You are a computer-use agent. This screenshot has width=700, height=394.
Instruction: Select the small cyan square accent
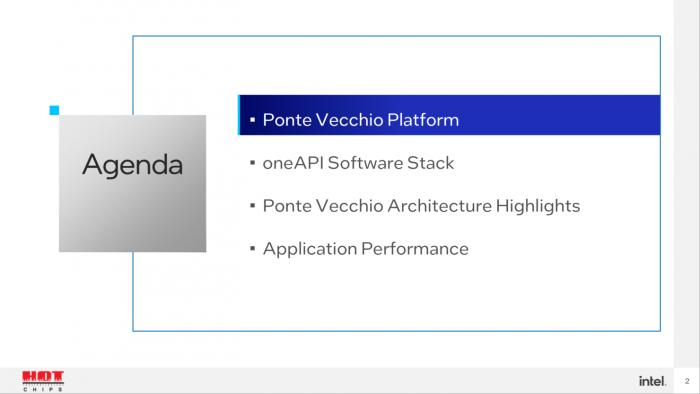pyautogui.click(x=54, y=110)
